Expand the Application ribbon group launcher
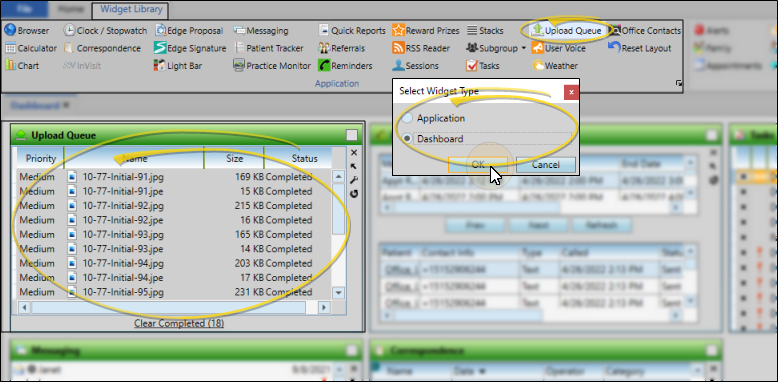The image size is (778, 382). [x=679, y=83]
